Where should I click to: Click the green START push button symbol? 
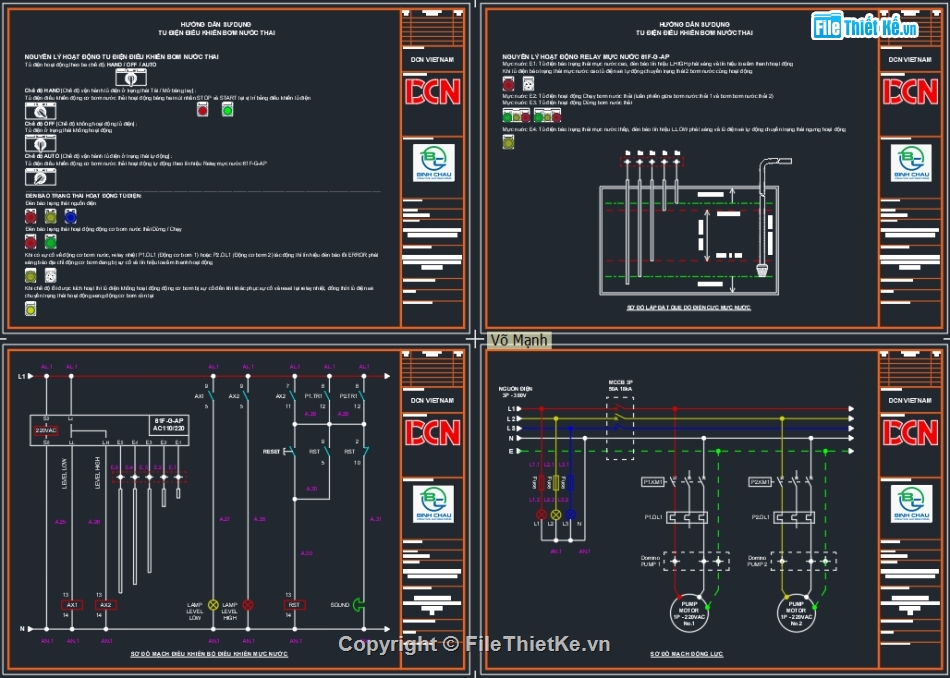pos(227,110)
